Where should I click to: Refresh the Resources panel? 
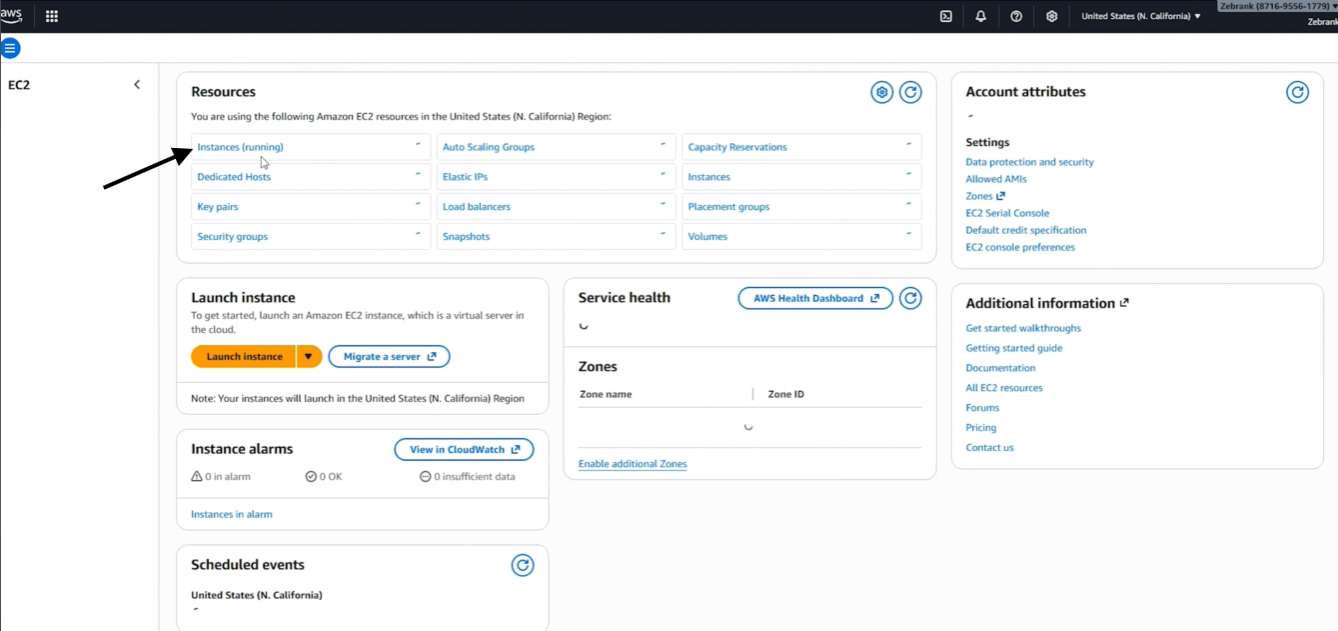(x=910, y=92)
